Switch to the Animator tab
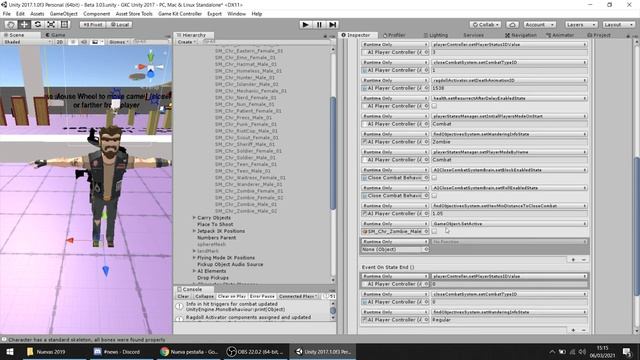Image resolution: width=640 pixels, height=360 pixels. click(560, 36)
